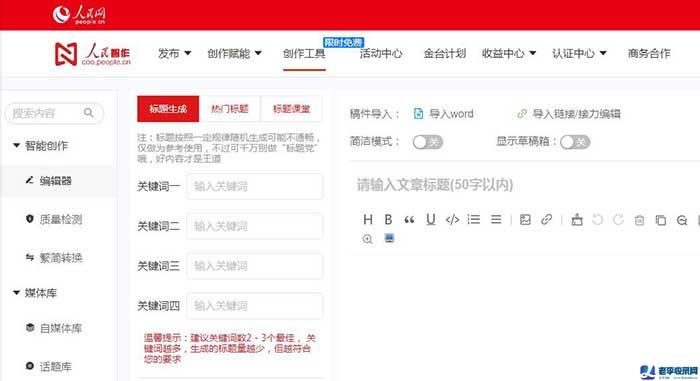
Task: Redo the last edit
Action: pos(618,219)
